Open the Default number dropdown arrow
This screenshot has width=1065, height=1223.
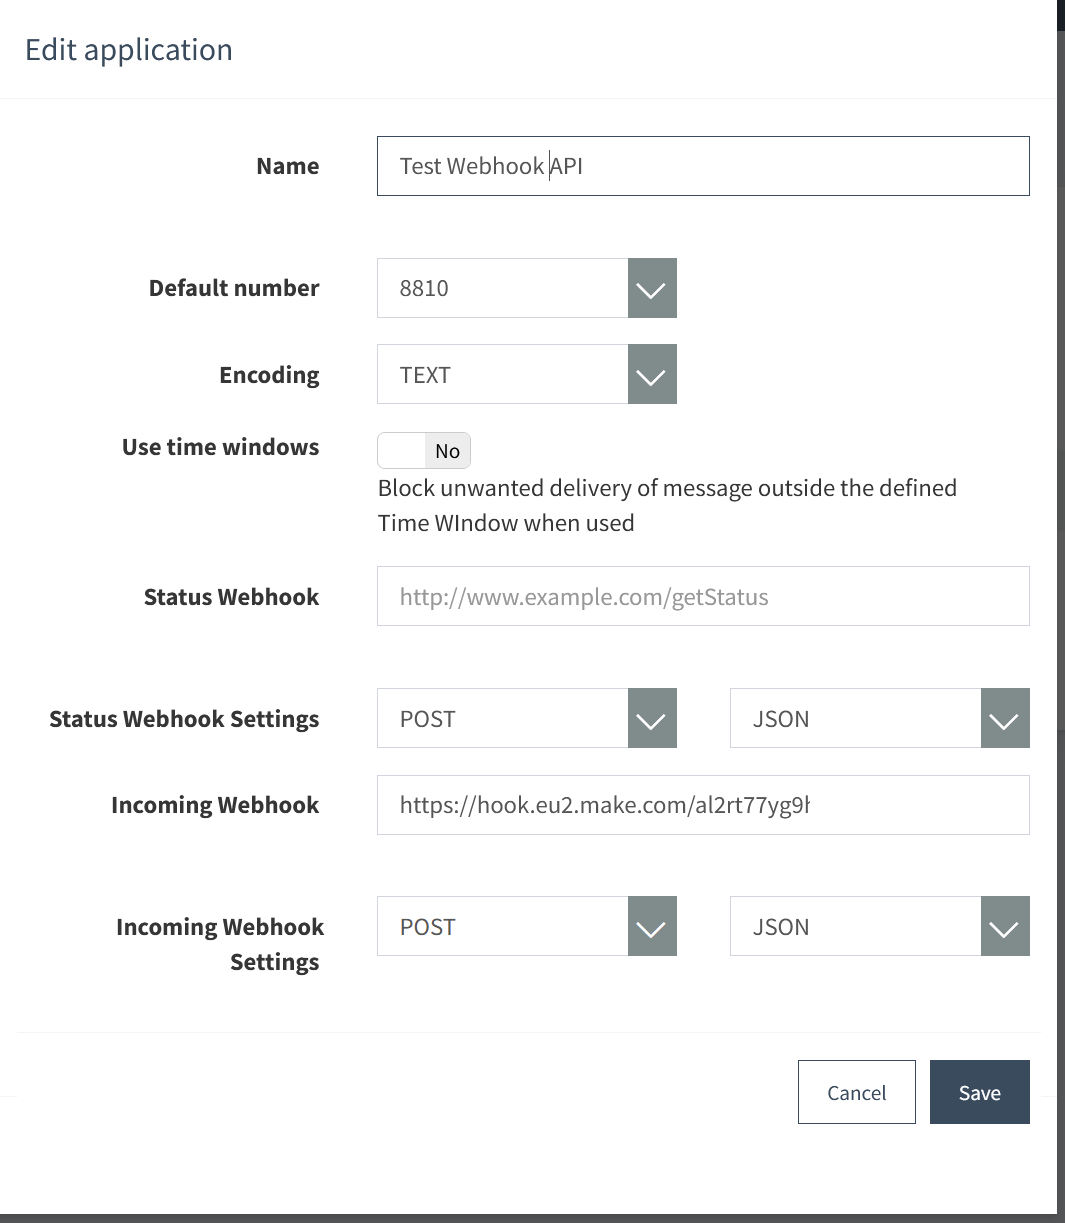[x=652, y=288]
